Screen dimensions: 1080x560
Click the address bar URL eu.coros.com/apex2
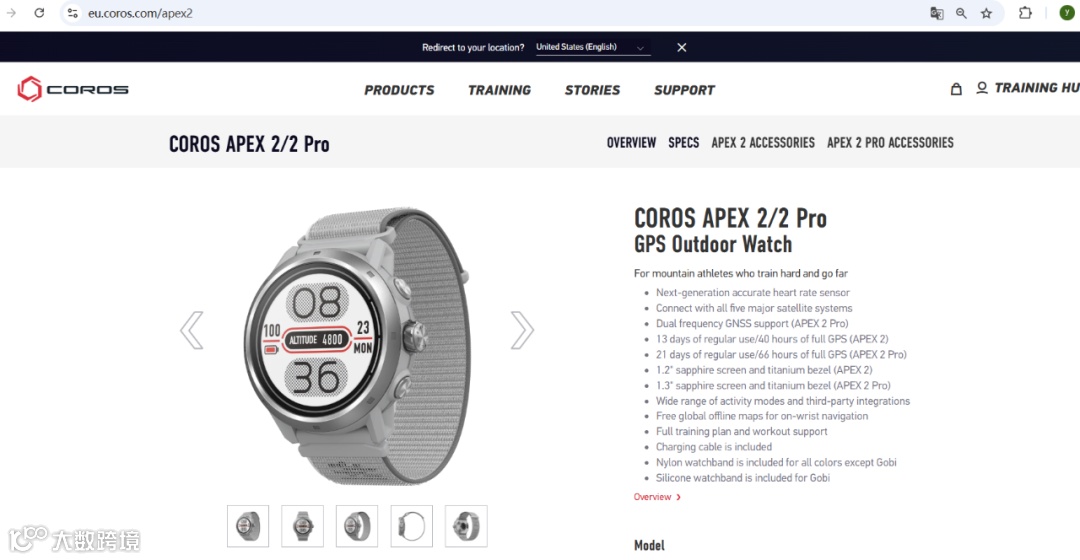141,13
